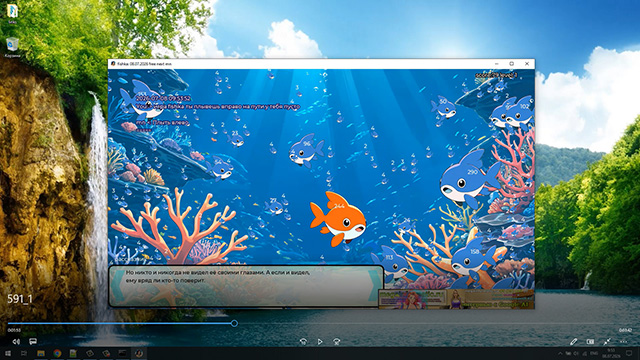Open the Recycle Bin desktop icon
This screenshot has height=360, width=640.
tap(12, 47)
